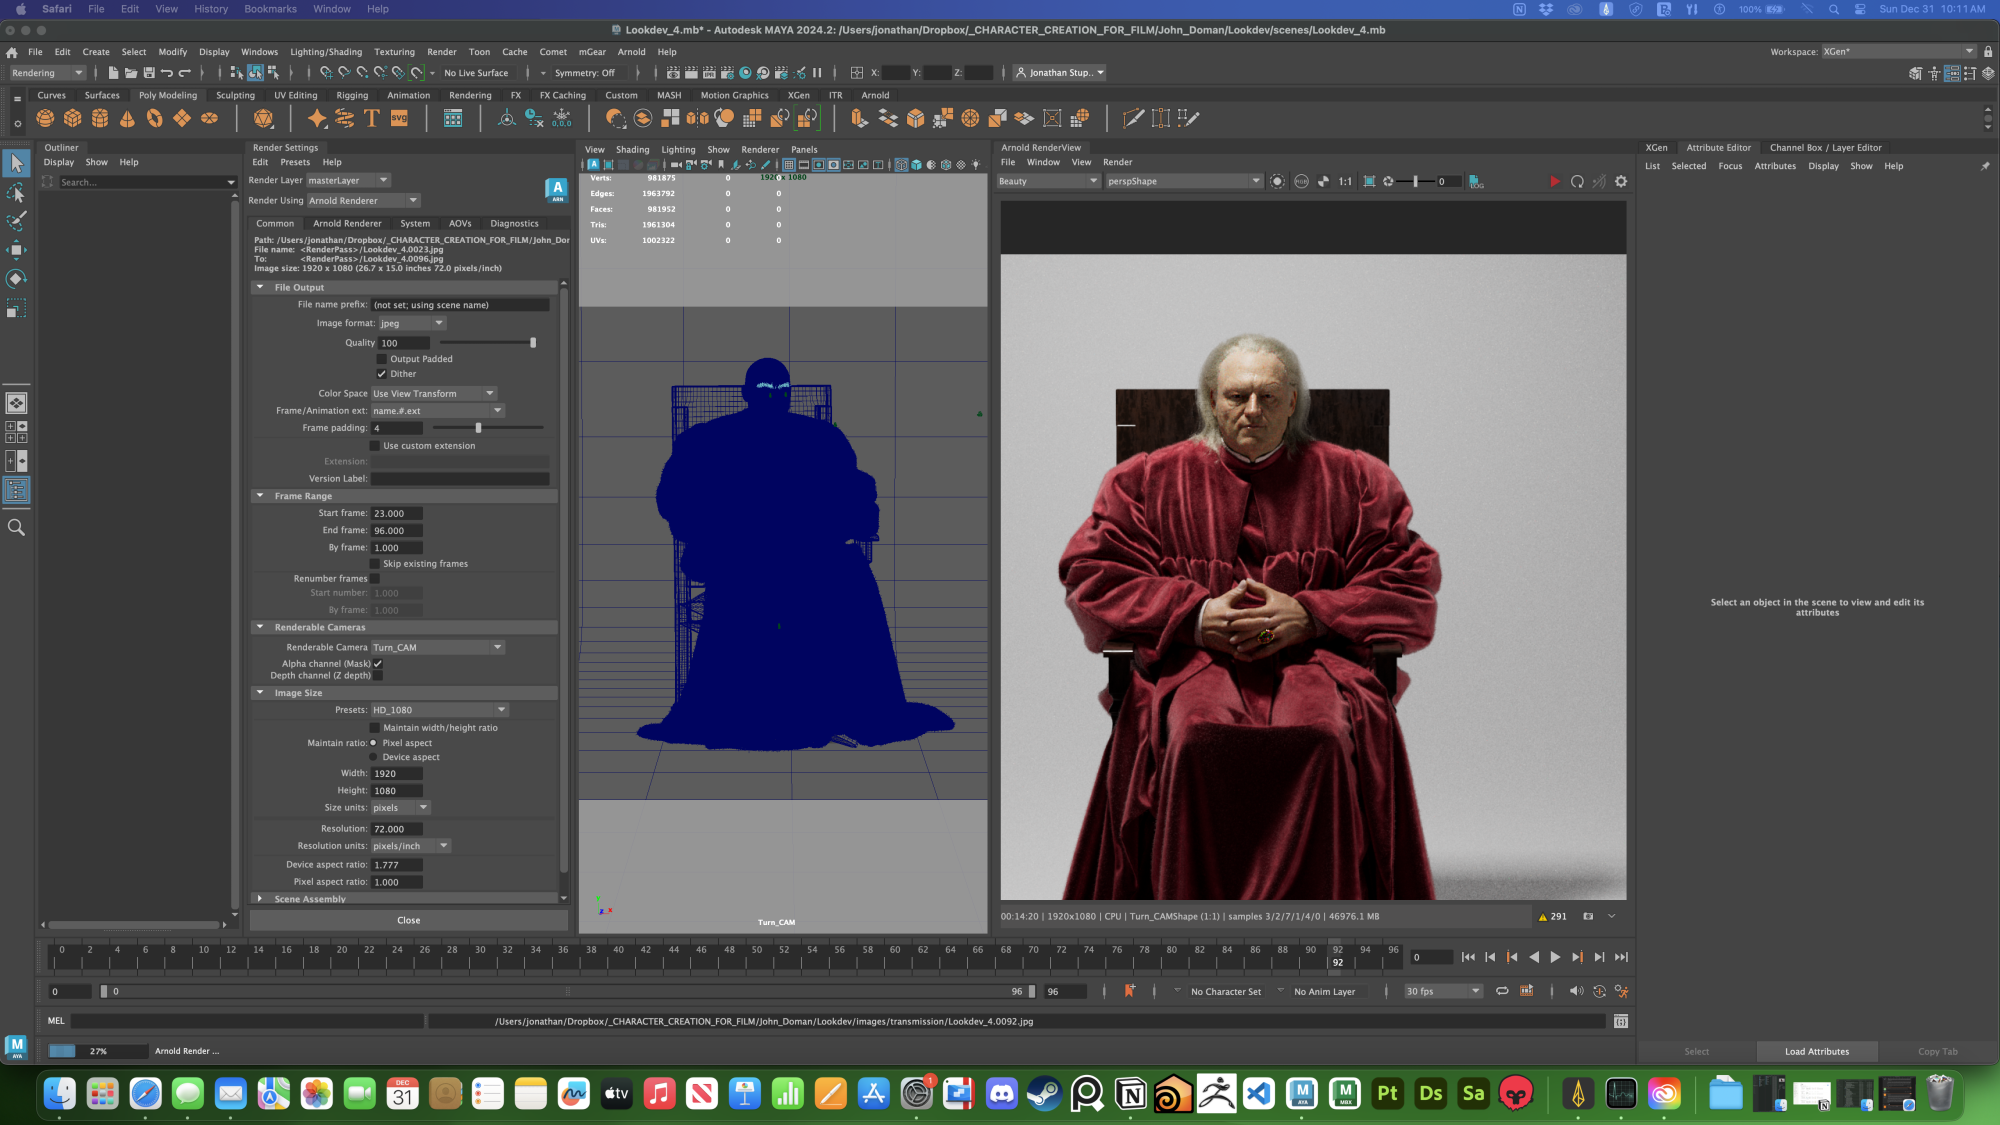
Task: Open the Lighting/Shading menu
Action: click(x=326, y=52)
